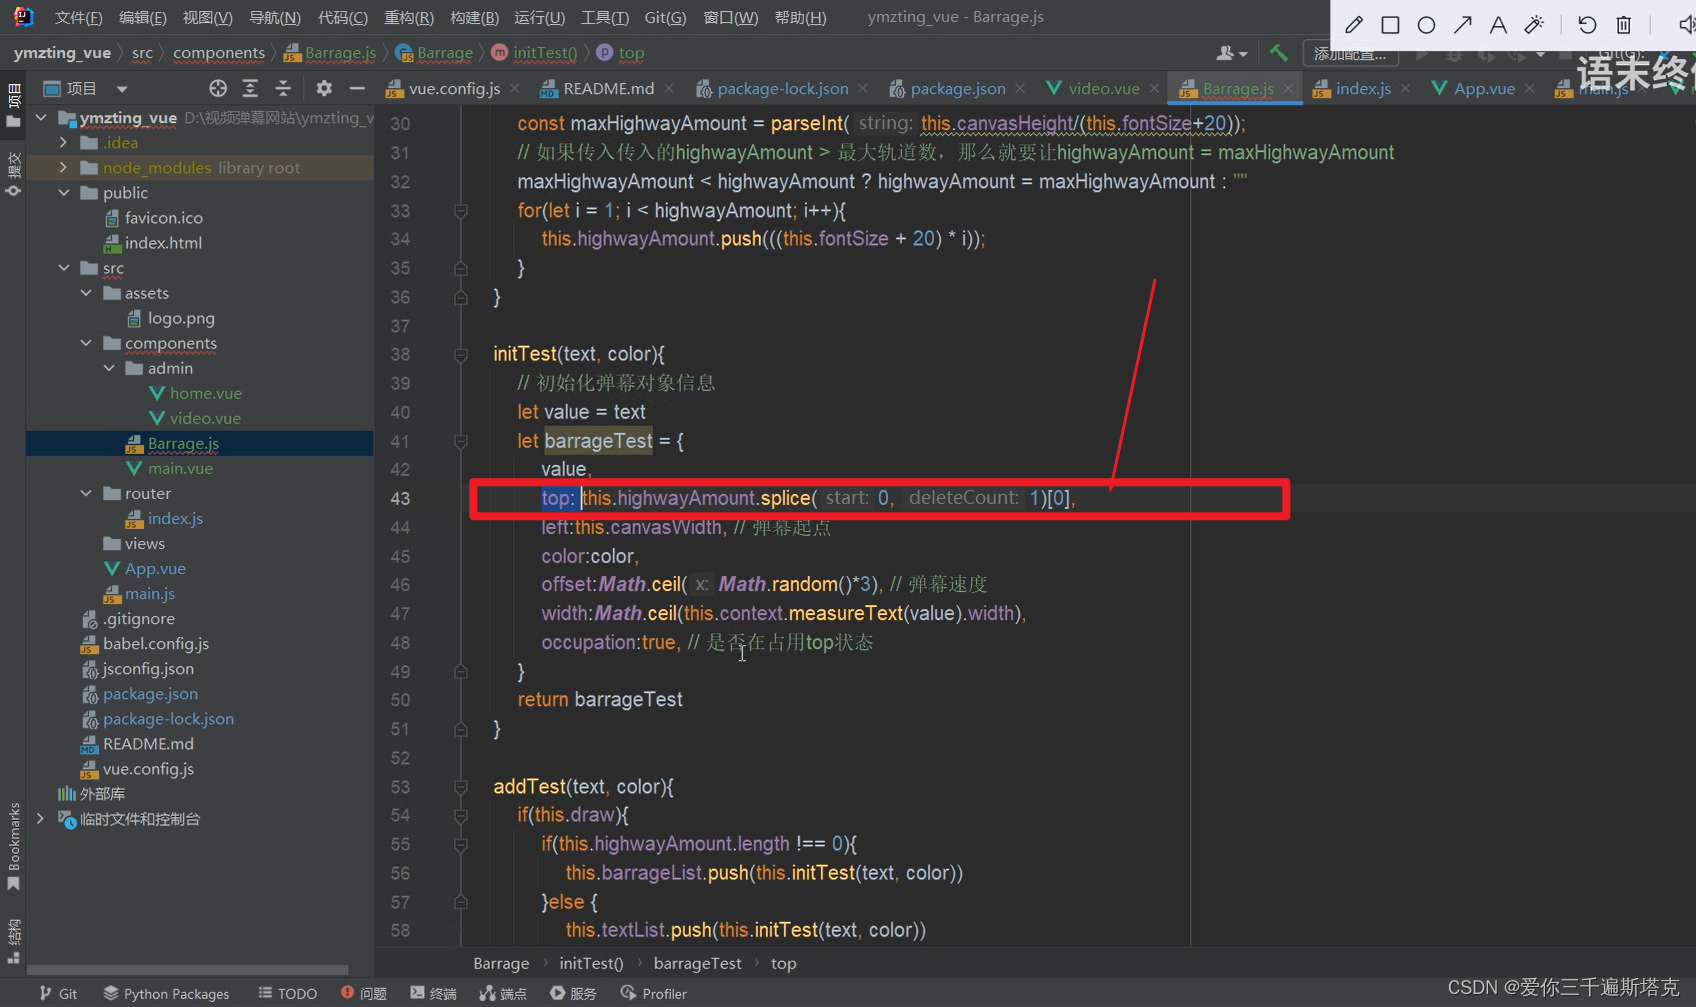Expand 临时文件和控制台 node
Viewport: 1696px width, 1007px height.
pyautogui.click(x=40, y=818)
